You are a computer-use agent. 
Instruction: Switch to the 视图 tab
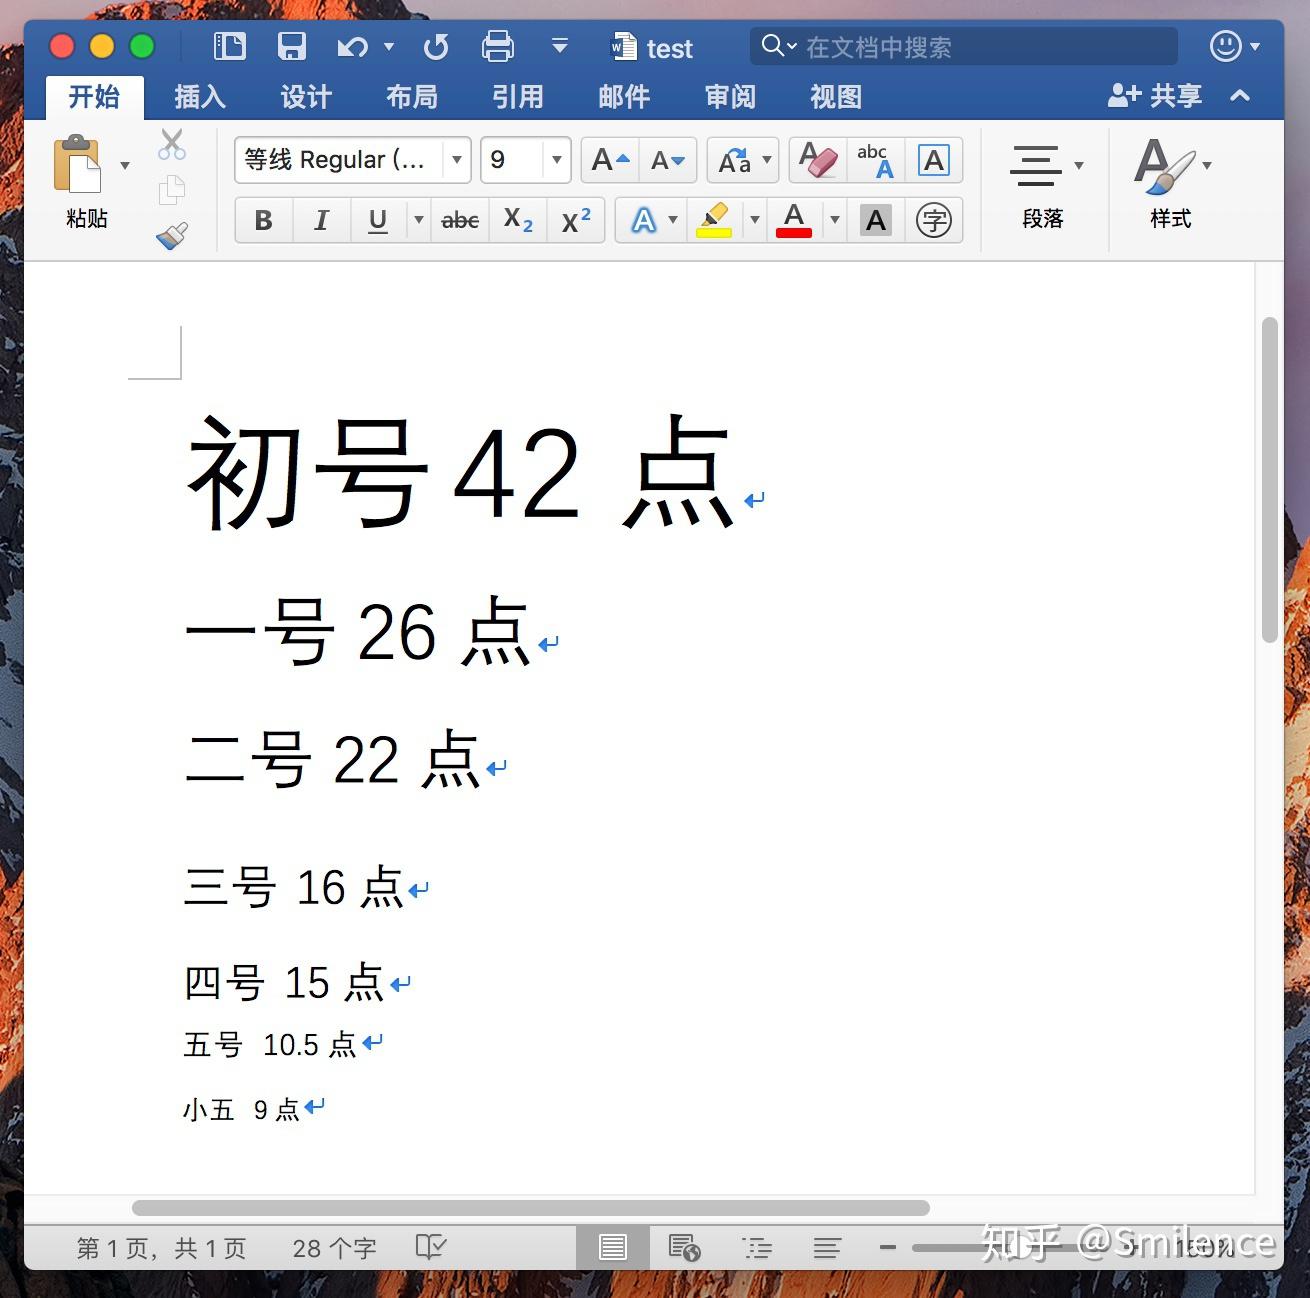[836, 97]
